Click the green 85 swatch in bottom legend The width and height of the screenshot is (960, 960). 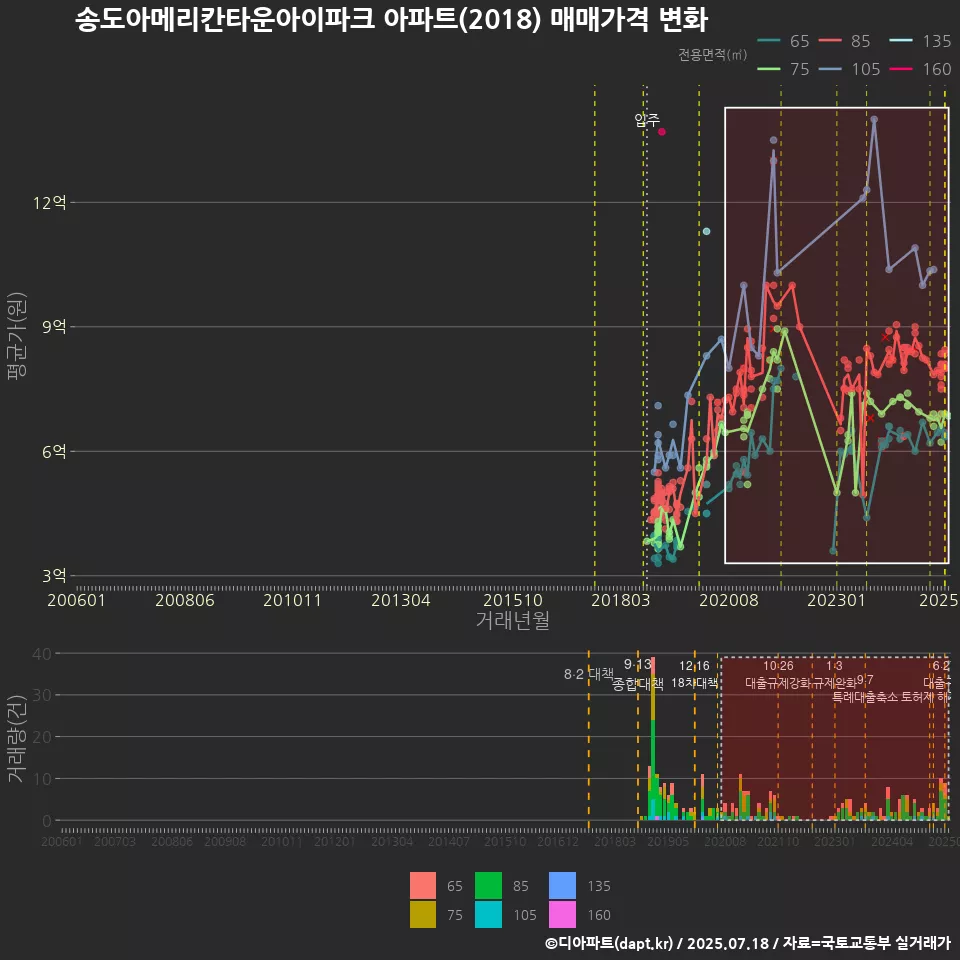click(488, 885)
